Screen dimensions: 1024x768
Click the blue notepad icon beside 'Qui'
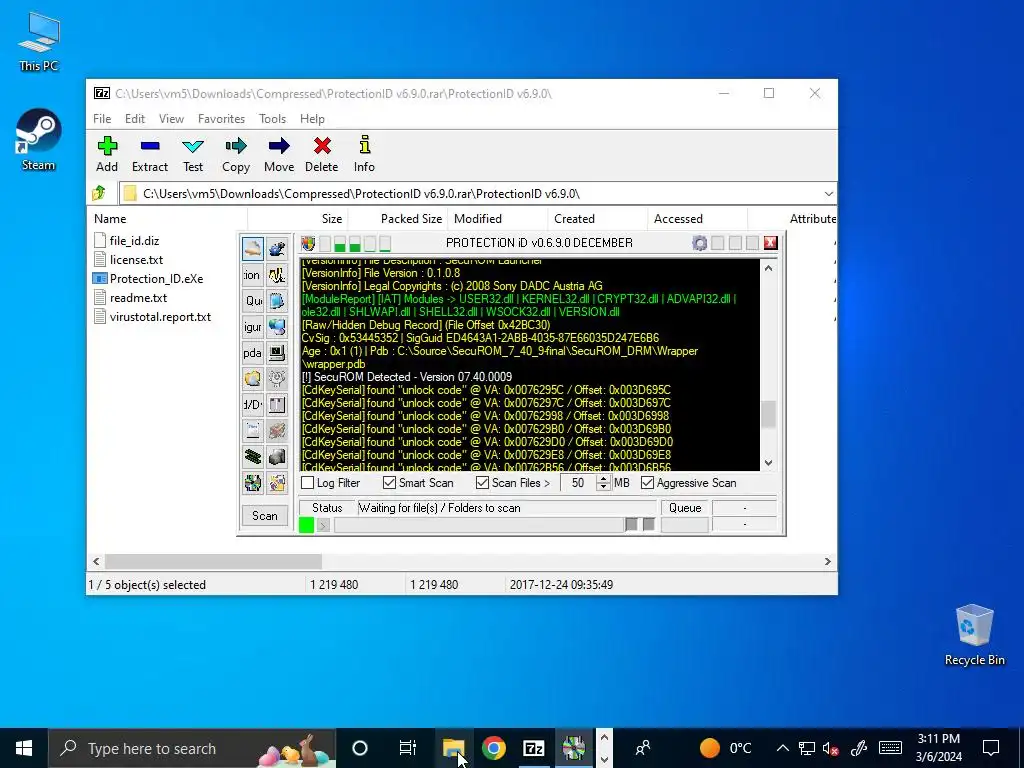(x=277, y=301)
